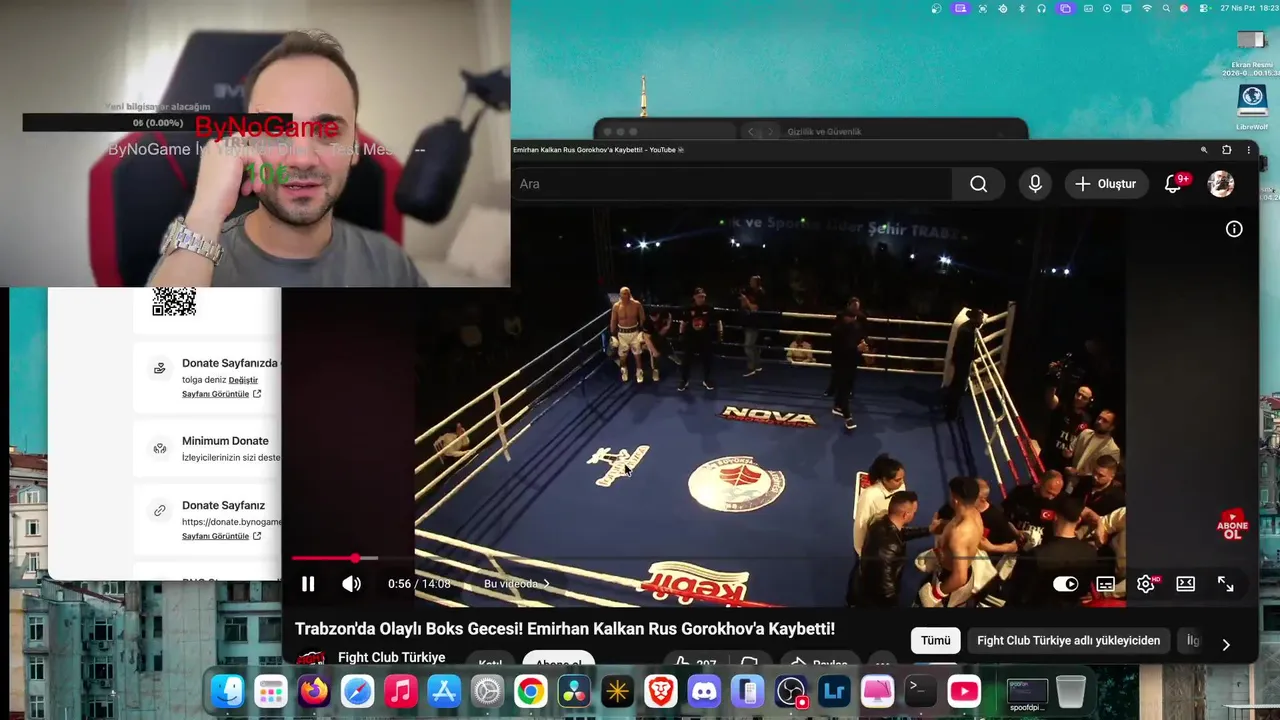Switch to theater mode icon
This screenshot has width=1280, height=720.
[1186, 584]
